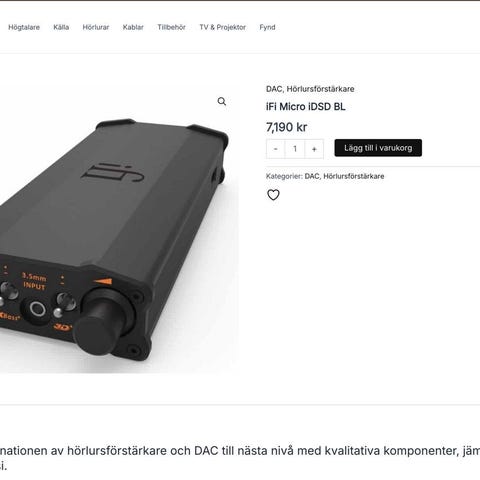
Task: Click the magnifier zoom icon on product image
Action: pos(222,101)
